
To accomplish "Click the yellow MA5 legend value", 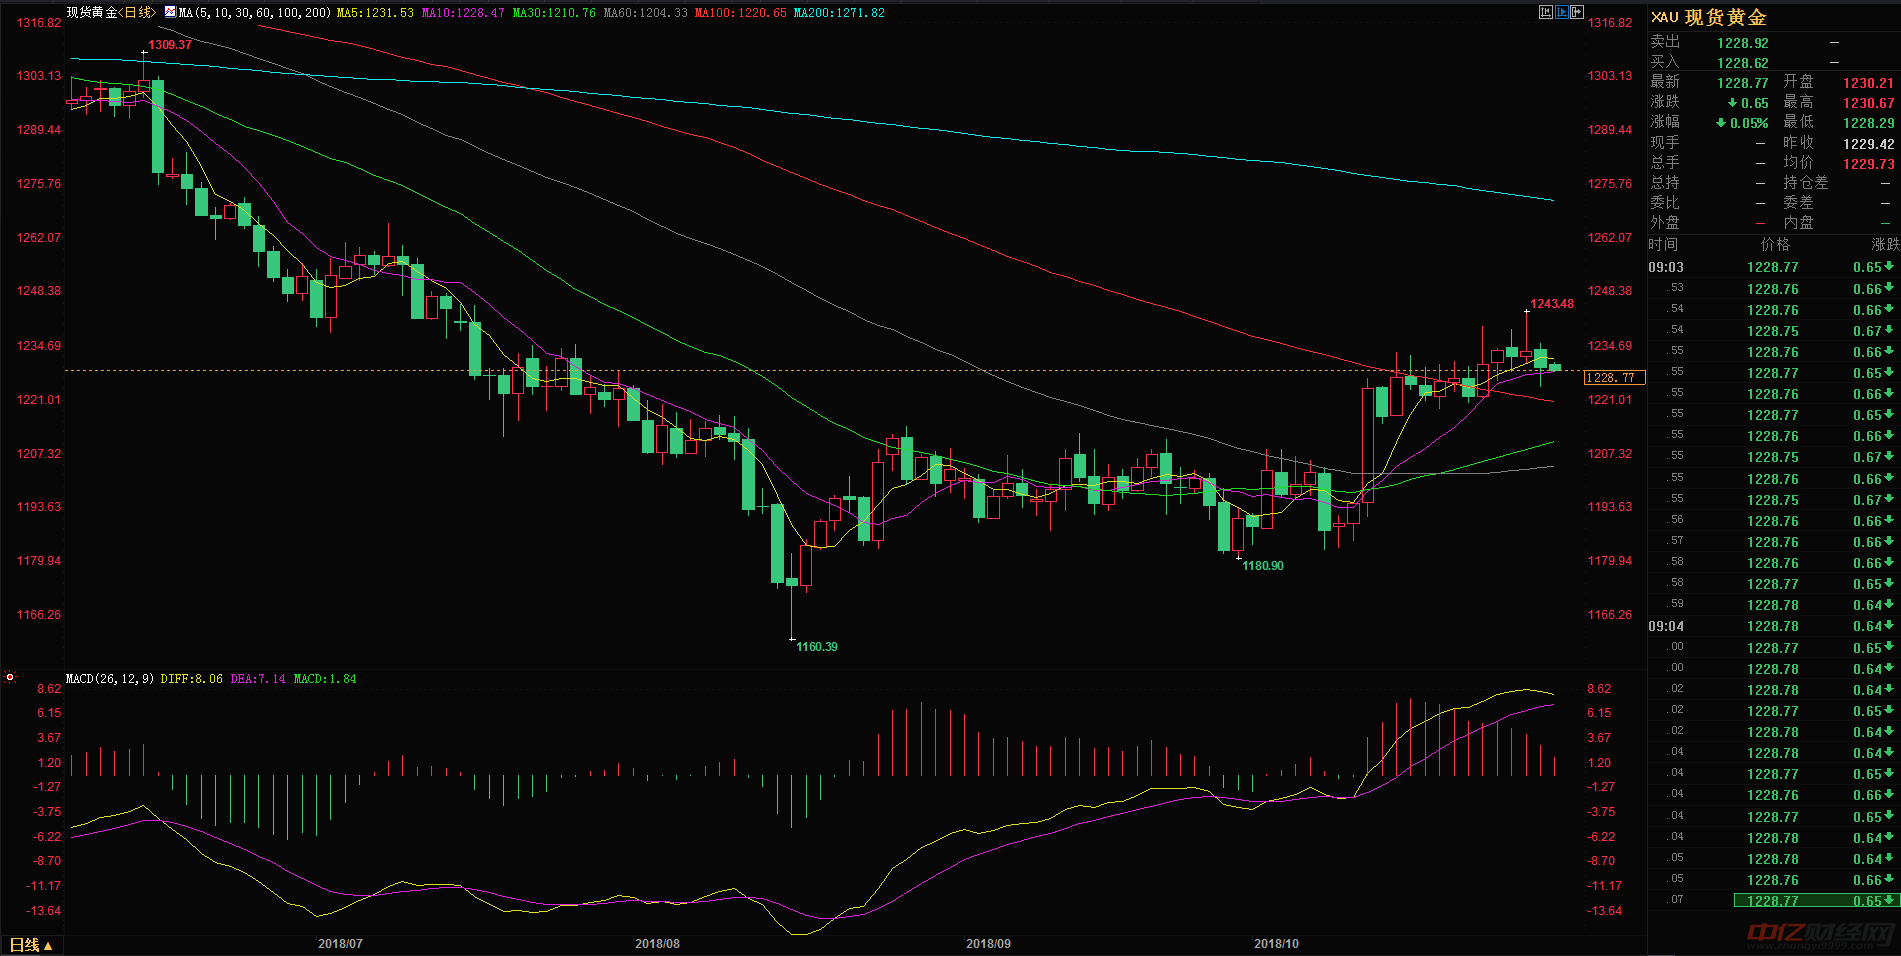I will click(x=375, y=13).
